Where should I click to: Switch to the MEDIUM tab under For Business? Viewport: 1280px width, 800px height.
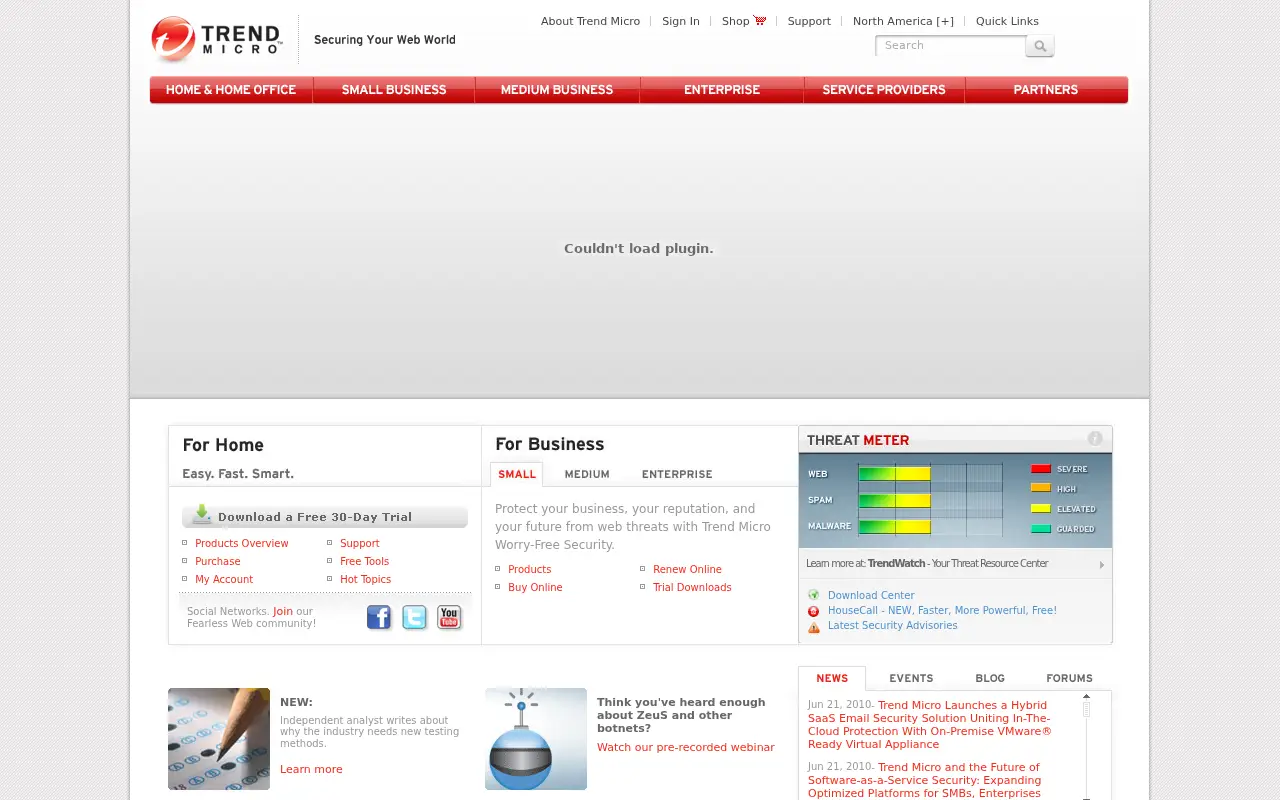tap(587, 474)
